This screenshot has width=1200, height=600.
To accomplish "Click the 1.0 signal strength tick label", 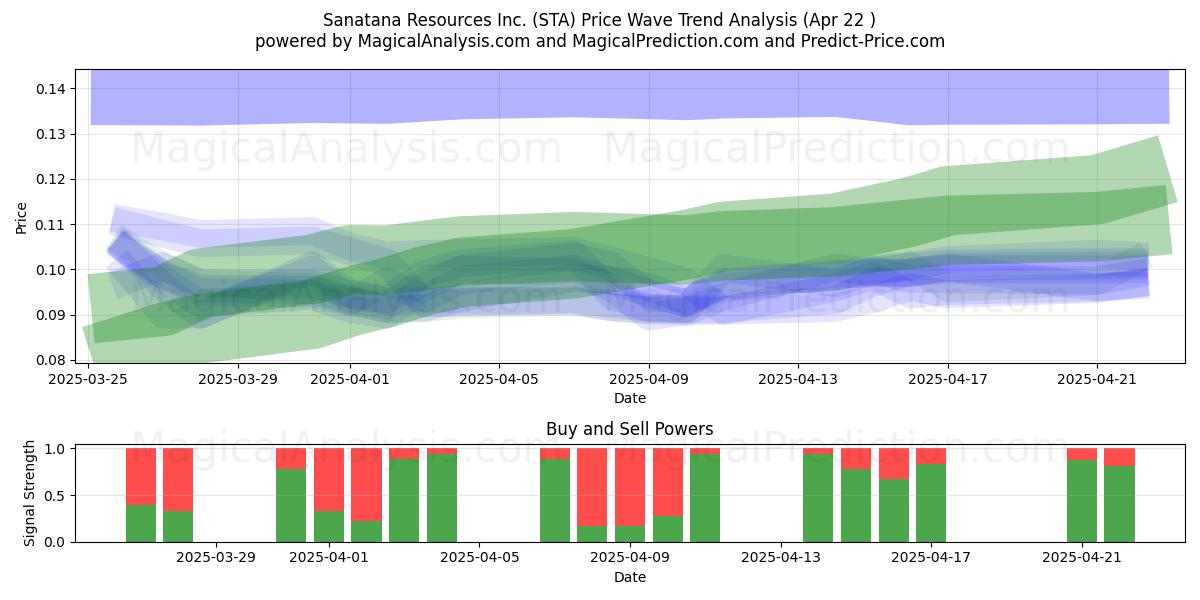I will (x=55, y=448).
